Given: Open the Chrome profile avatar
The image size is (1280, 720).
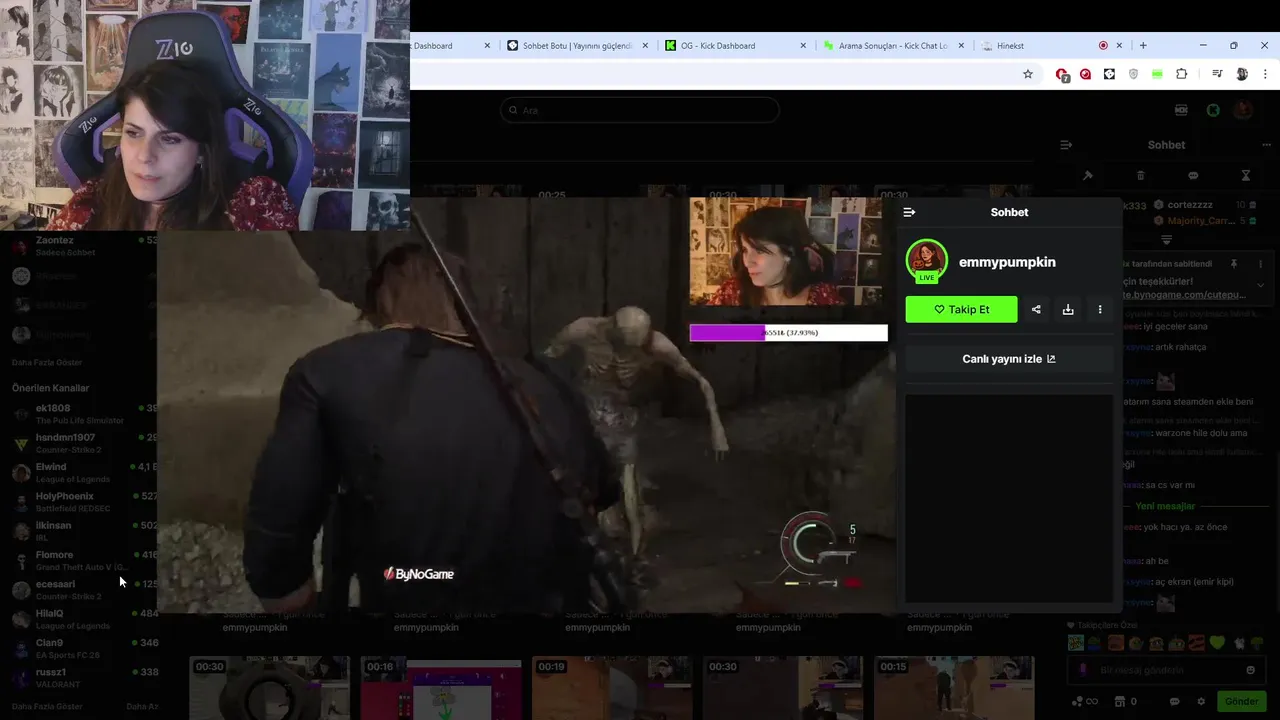Looking at the screenshot, I should (1242, 74).
